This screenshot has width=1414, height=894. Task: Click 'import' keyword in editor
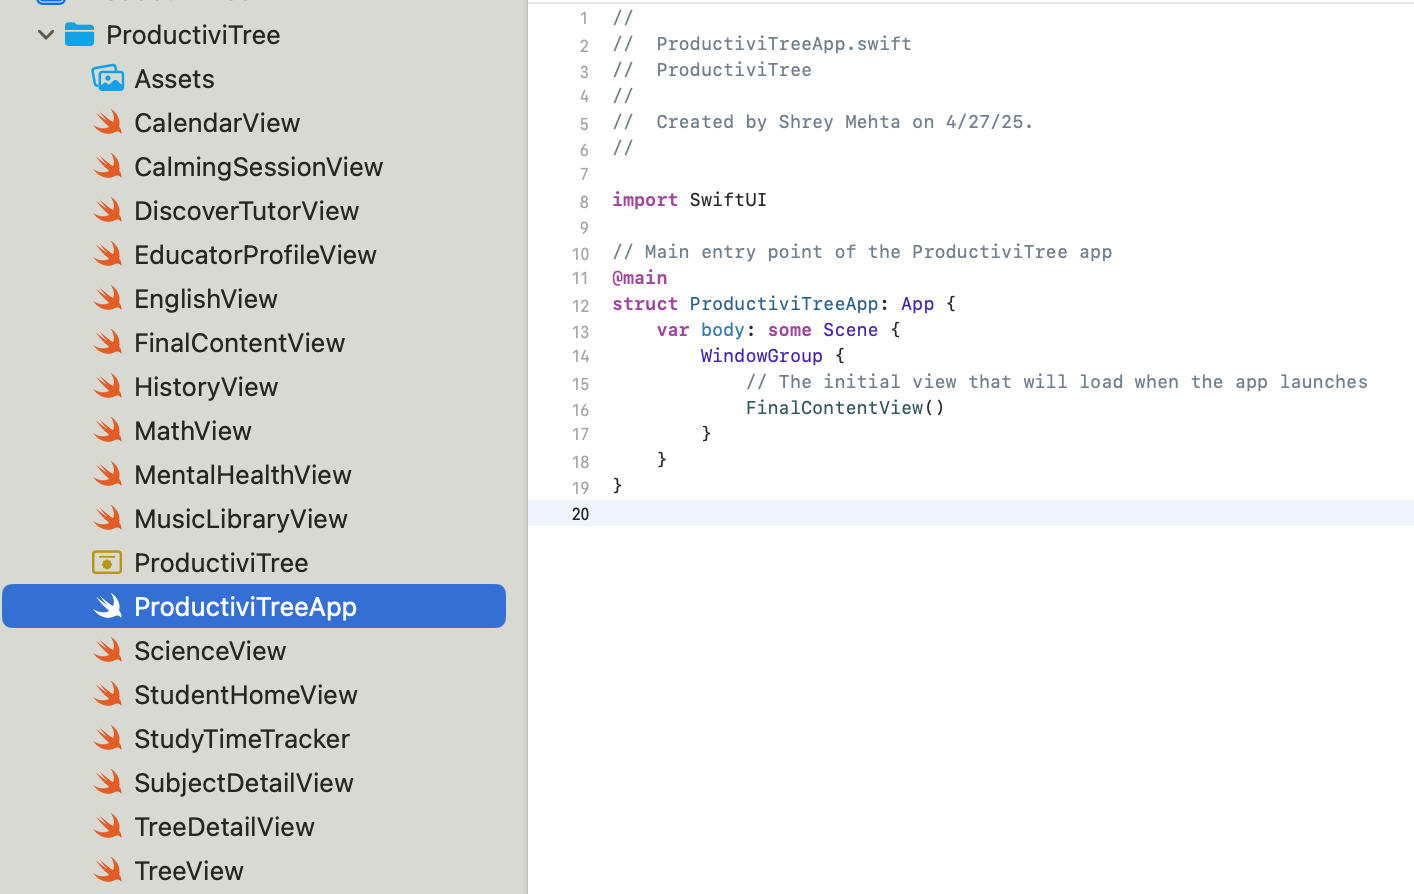[x=645, y=199]
